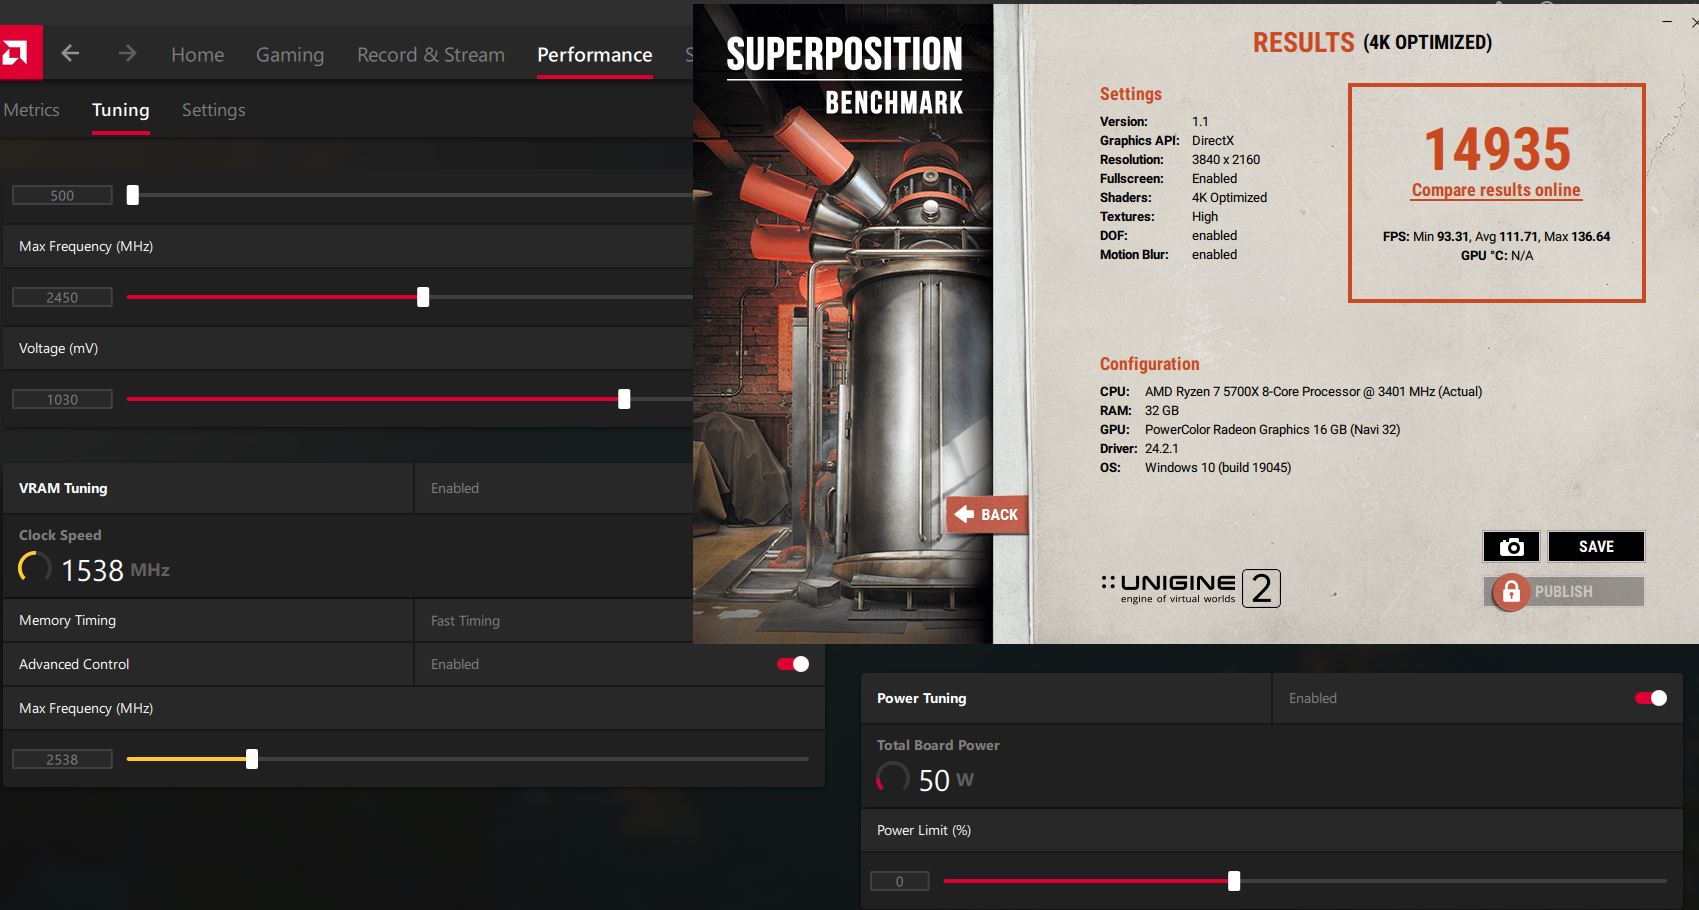The height and width of the screenshot is (910, 1699).
Task: Click the VRAM Tuning row label
Action: point(63,488)
